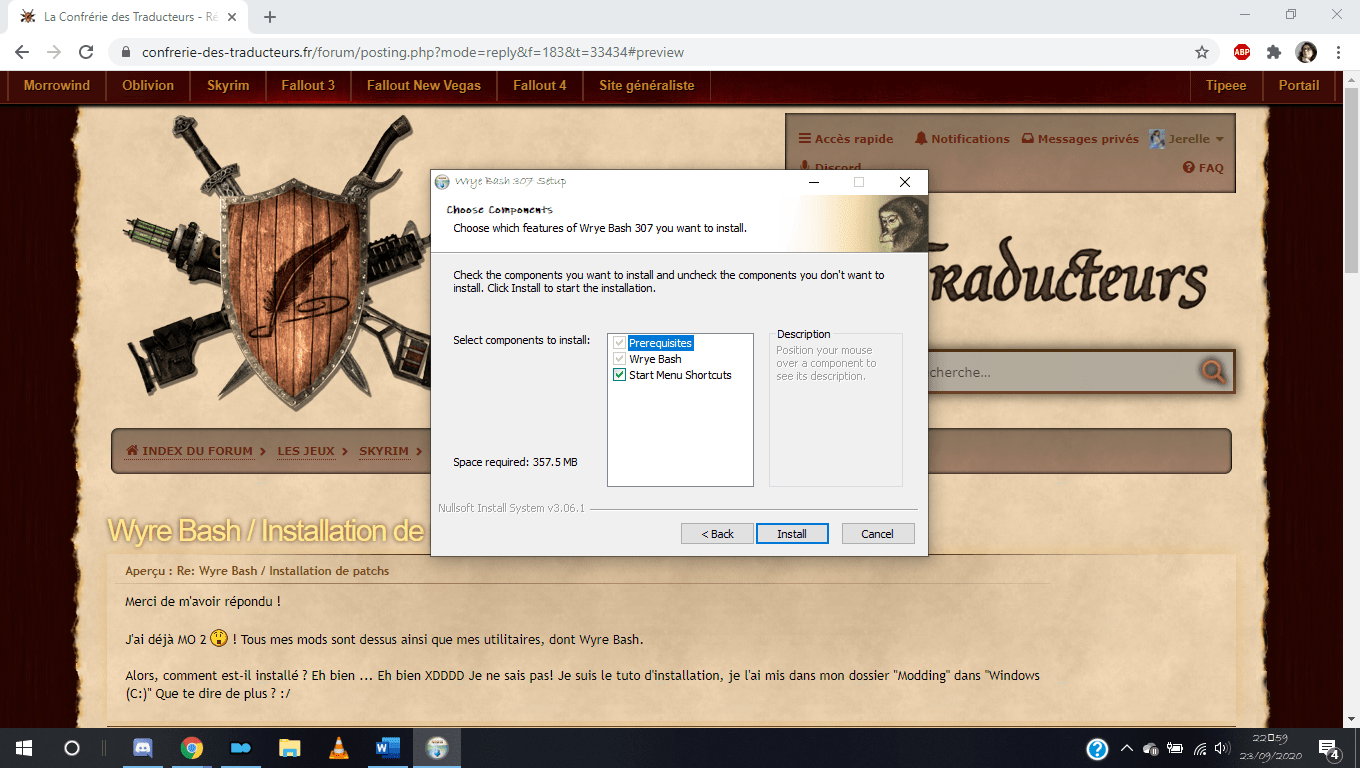Open the Oblivion site tab

(148, 86)
